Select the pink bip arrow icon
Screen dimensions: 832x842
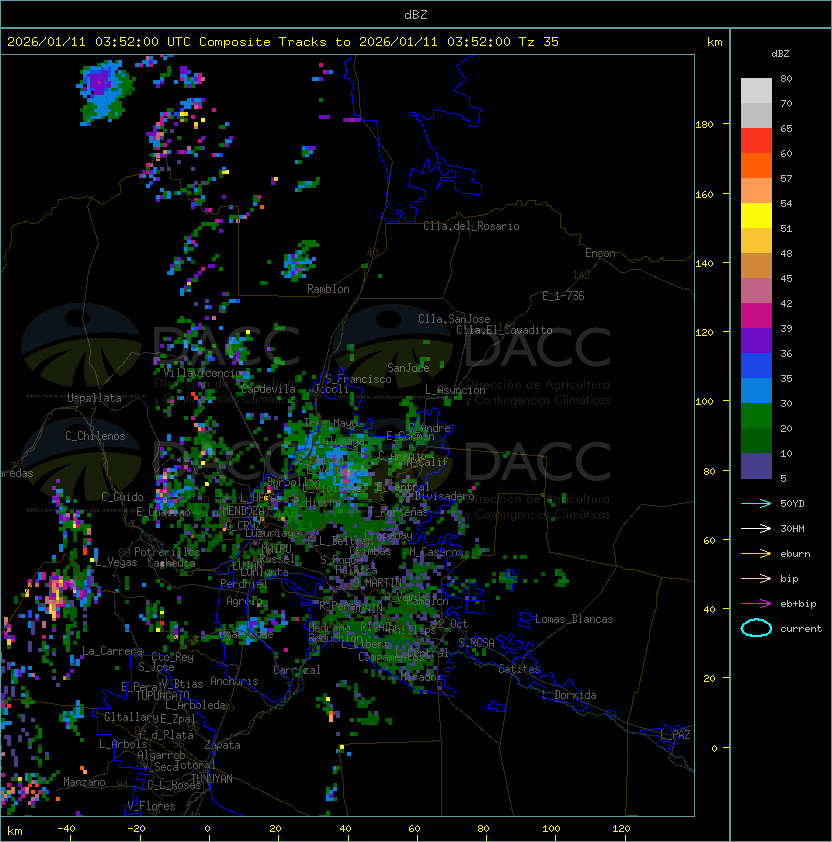coord(756,578)
